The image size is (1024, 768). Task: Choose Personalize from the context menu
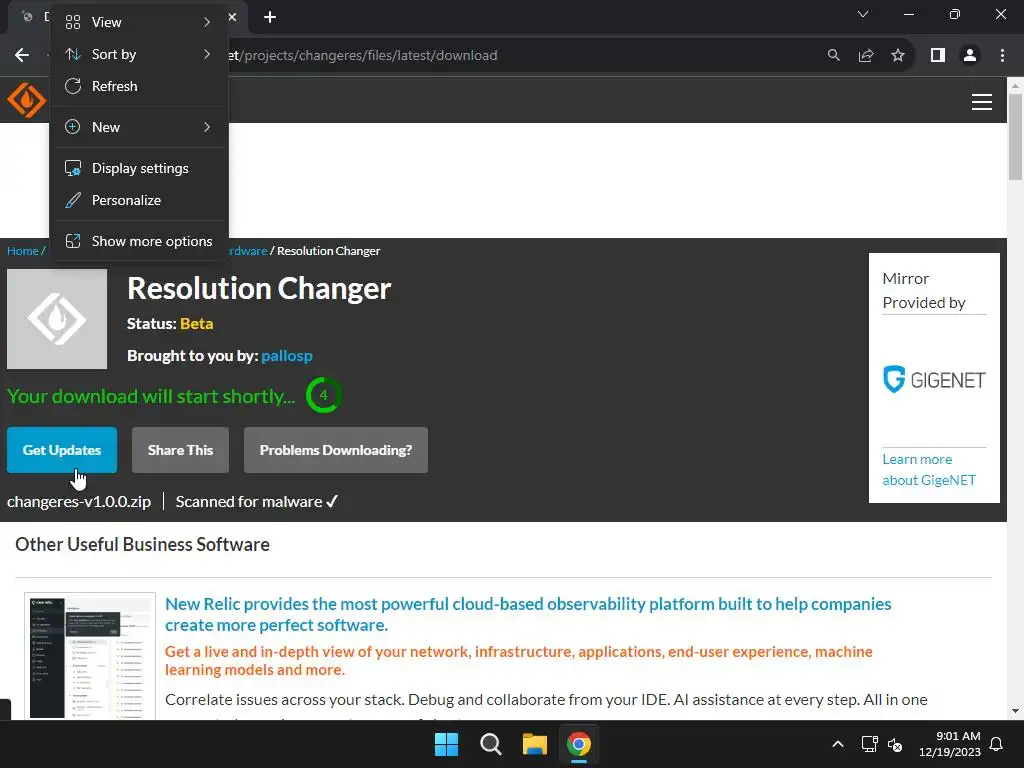click(x=138, y=200)
